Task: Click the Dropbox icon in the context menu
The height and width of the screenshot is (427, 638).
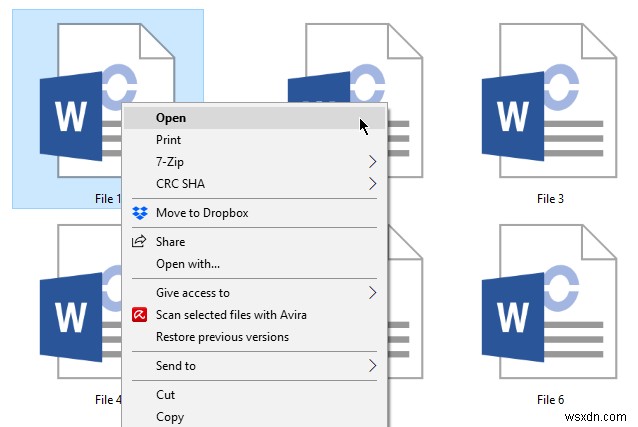Action: click(140, 213)
